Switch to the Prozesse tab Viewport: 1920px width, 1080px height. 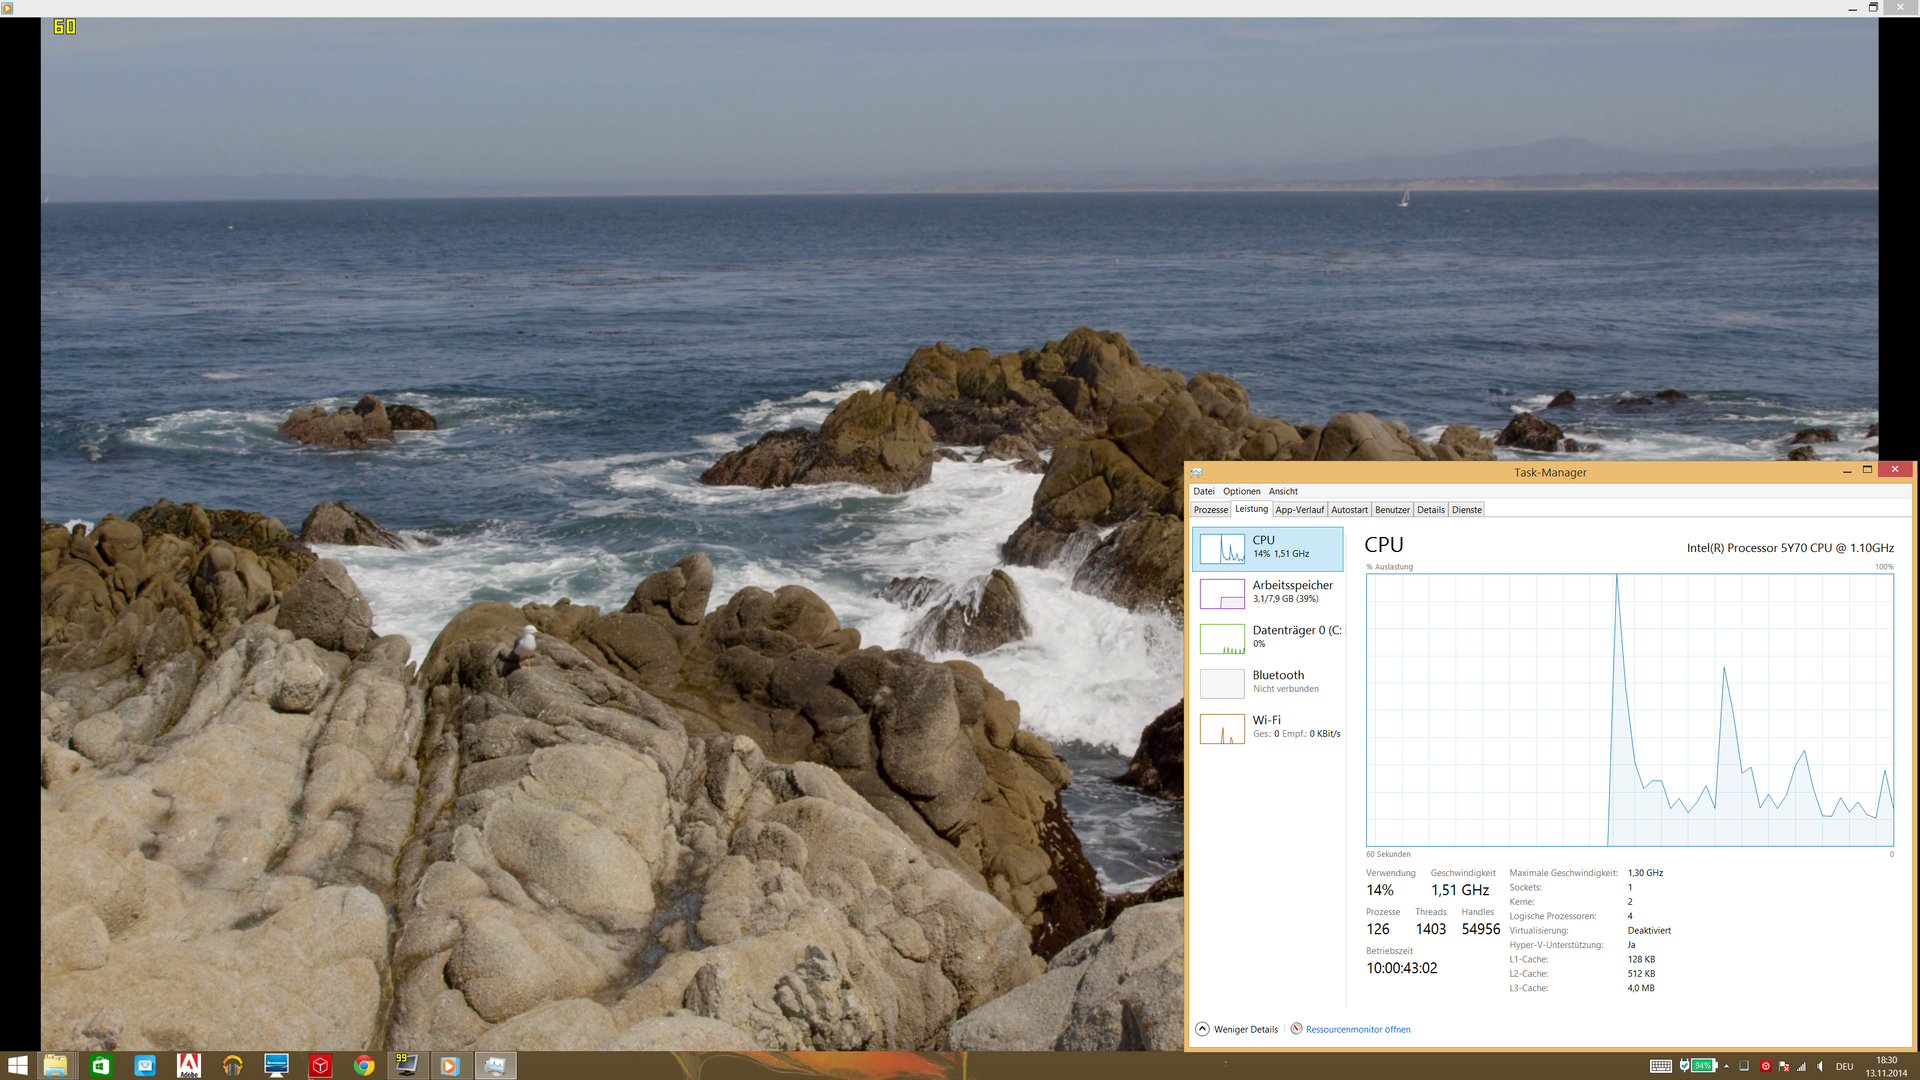1210,510
